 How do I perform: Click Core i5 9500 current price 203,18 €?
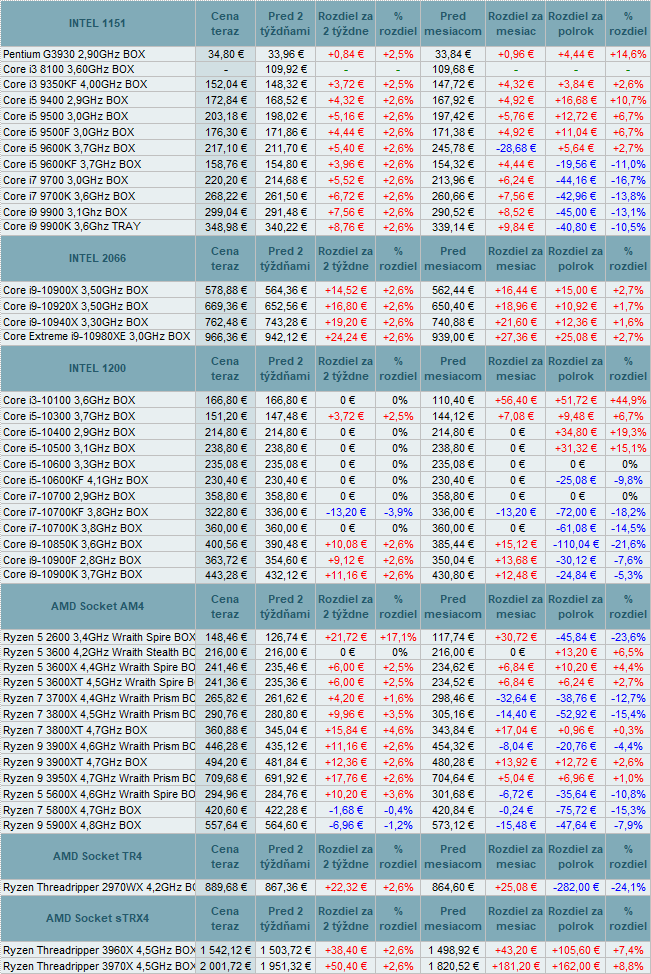pos(226,116)
